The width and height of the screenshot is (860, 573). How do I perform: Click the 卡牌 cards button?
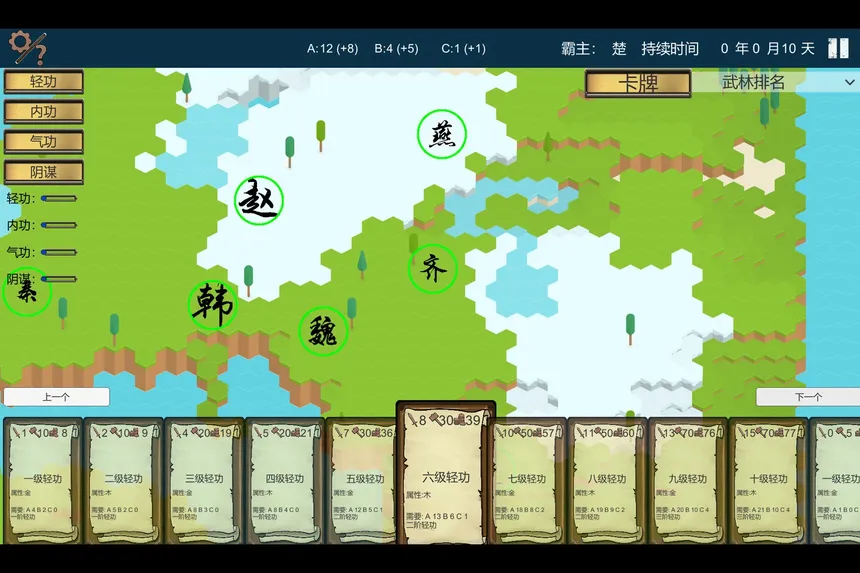638,83
